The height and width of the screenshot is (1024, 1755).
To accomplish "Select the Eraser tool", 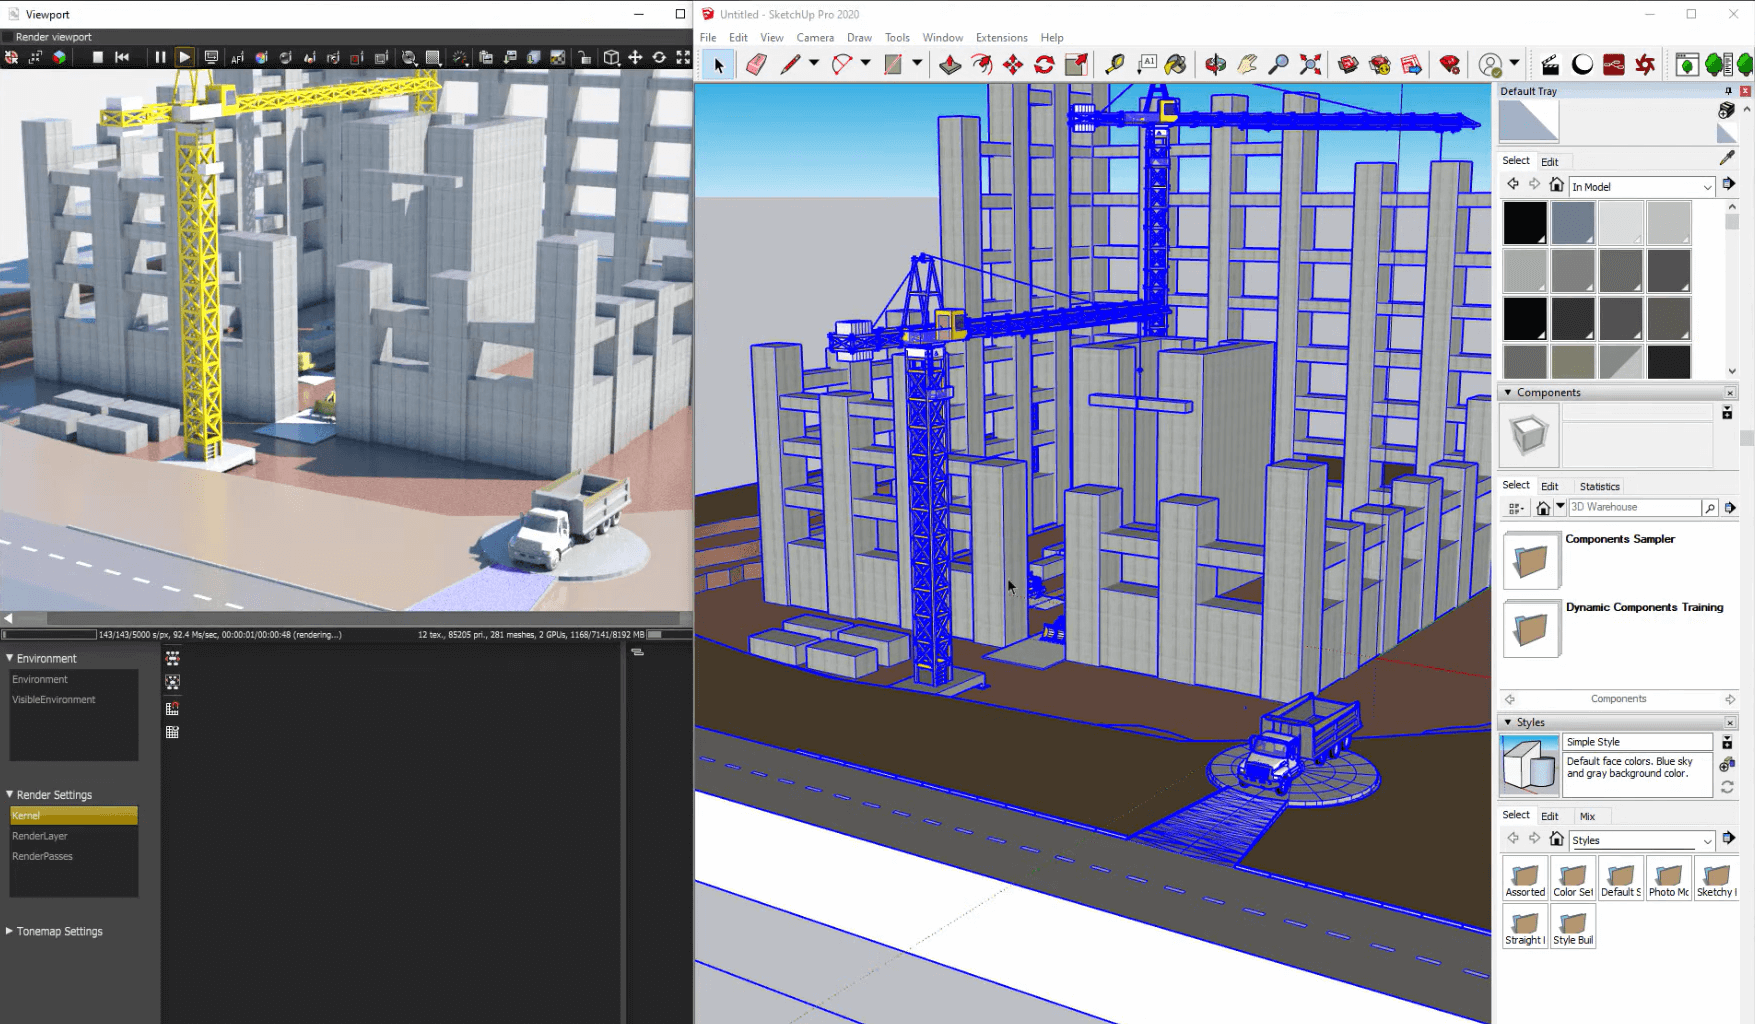I will [x=756, y=65].
